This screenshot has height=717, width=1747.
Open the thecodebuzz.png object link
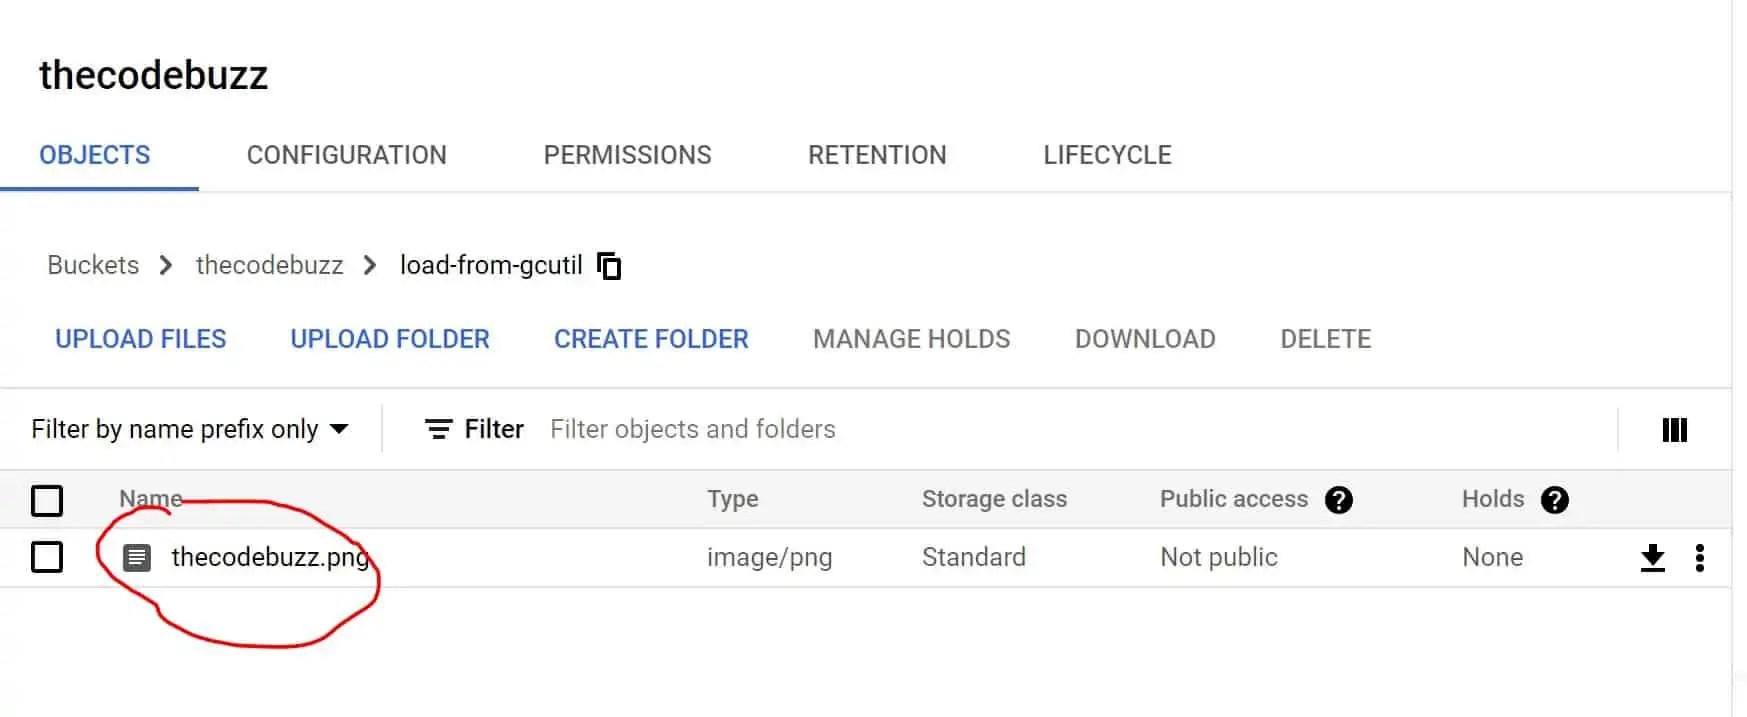(268, 557)
